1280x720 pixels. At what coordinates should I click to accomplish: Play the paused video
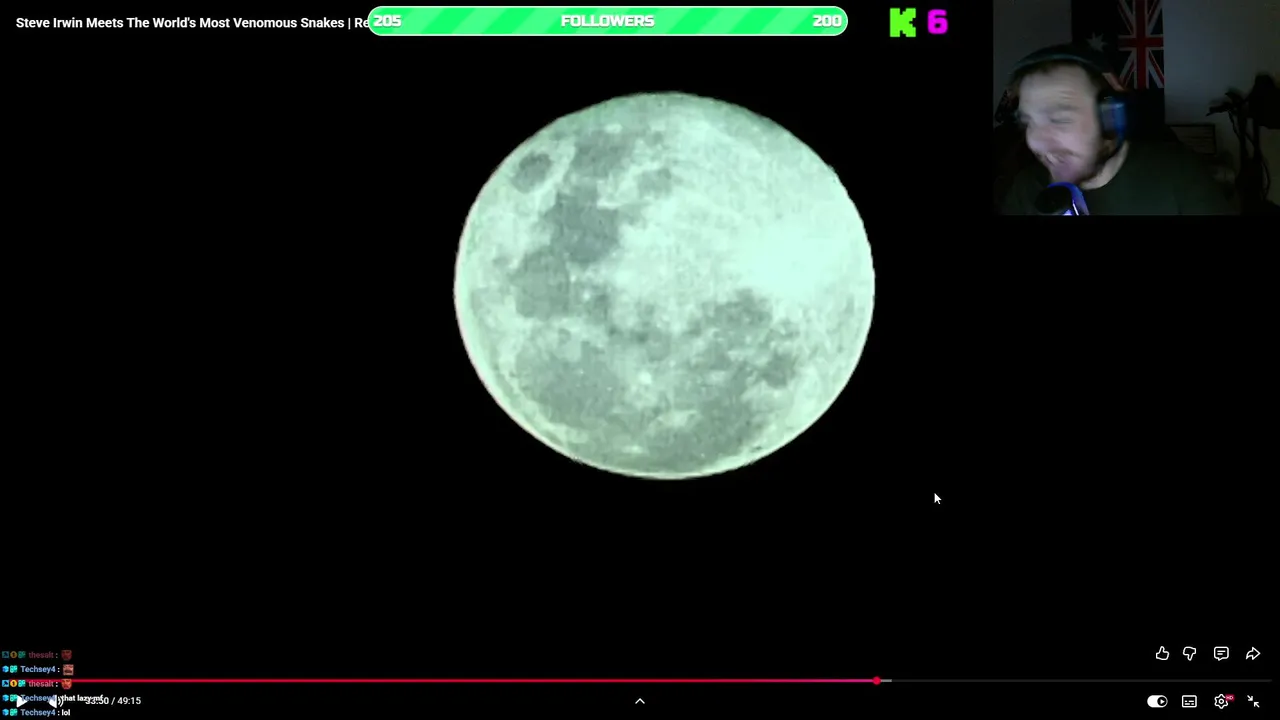point(20,701)
